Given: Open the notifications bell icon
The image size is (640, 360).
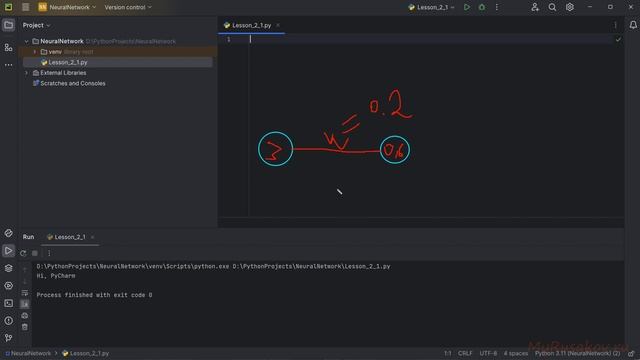Looking at the screenshot, I should (633, 25).
